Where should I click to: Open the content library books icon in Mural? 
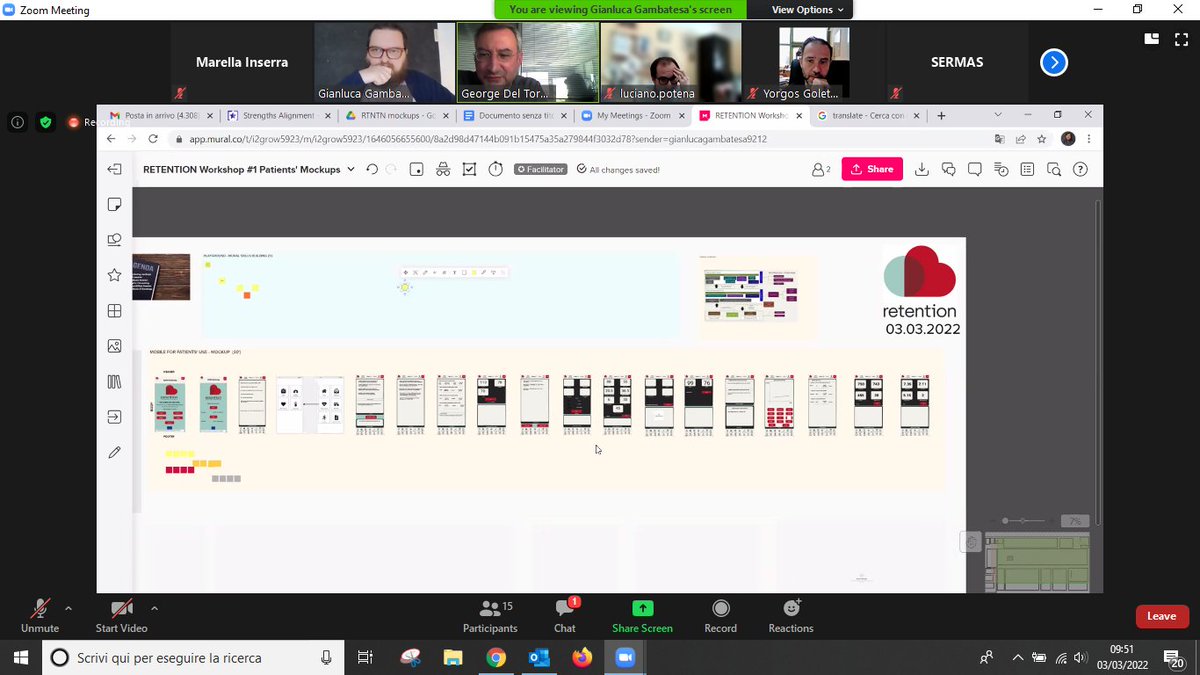coord(114,381)
